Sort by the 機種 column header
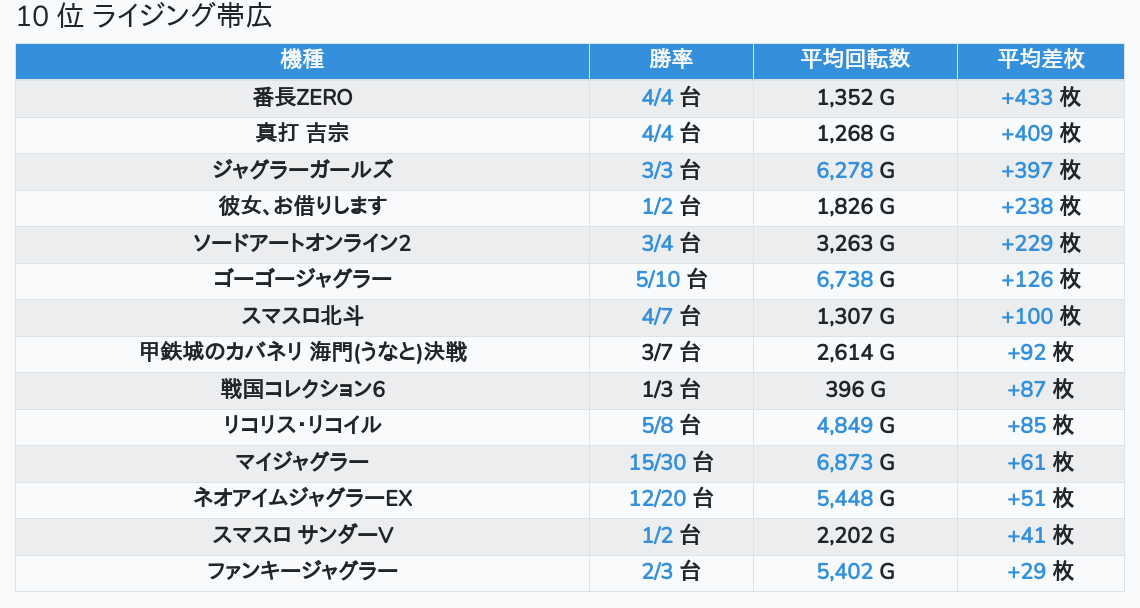This screenshot has width=1140, height=608. pos(302,60)
